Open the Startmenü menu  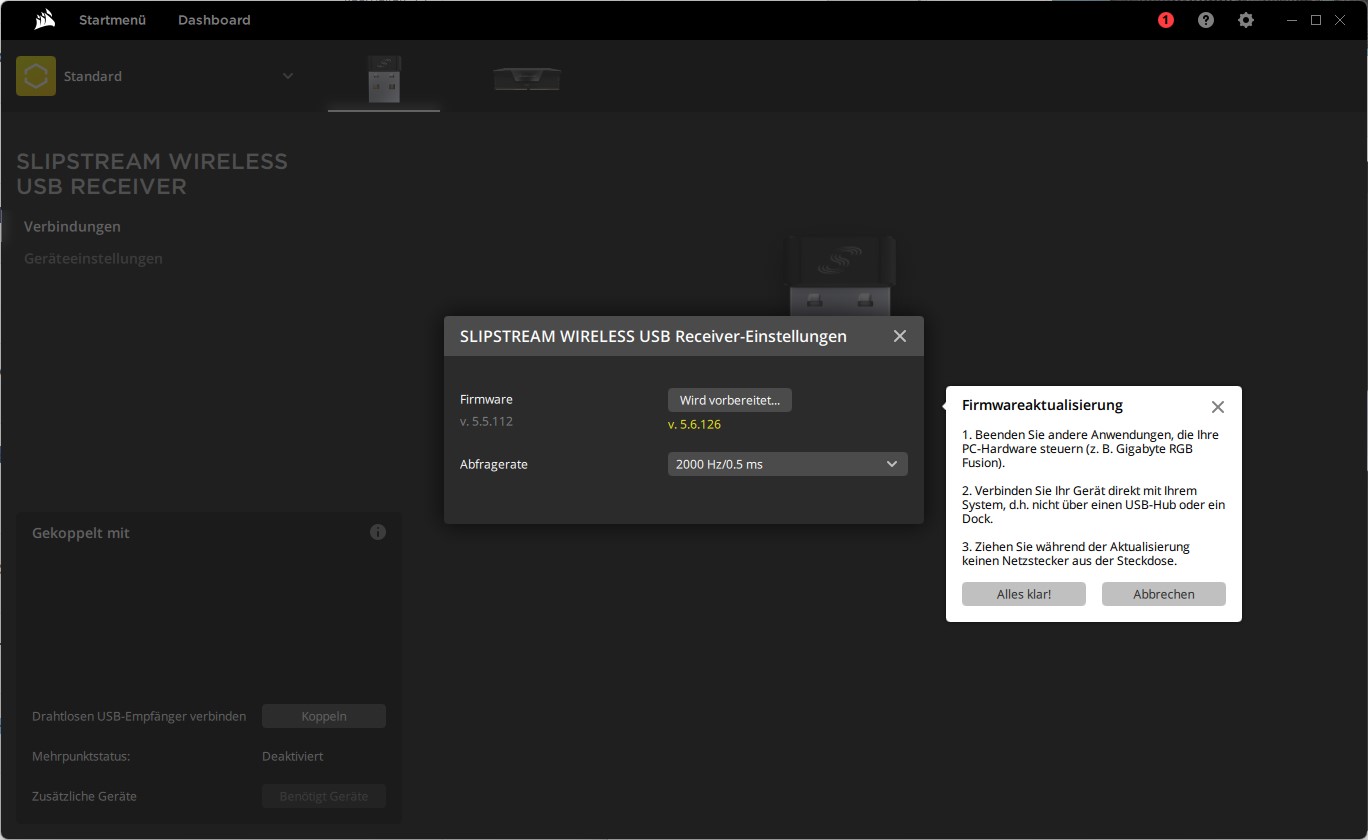(x=112, y=20)
